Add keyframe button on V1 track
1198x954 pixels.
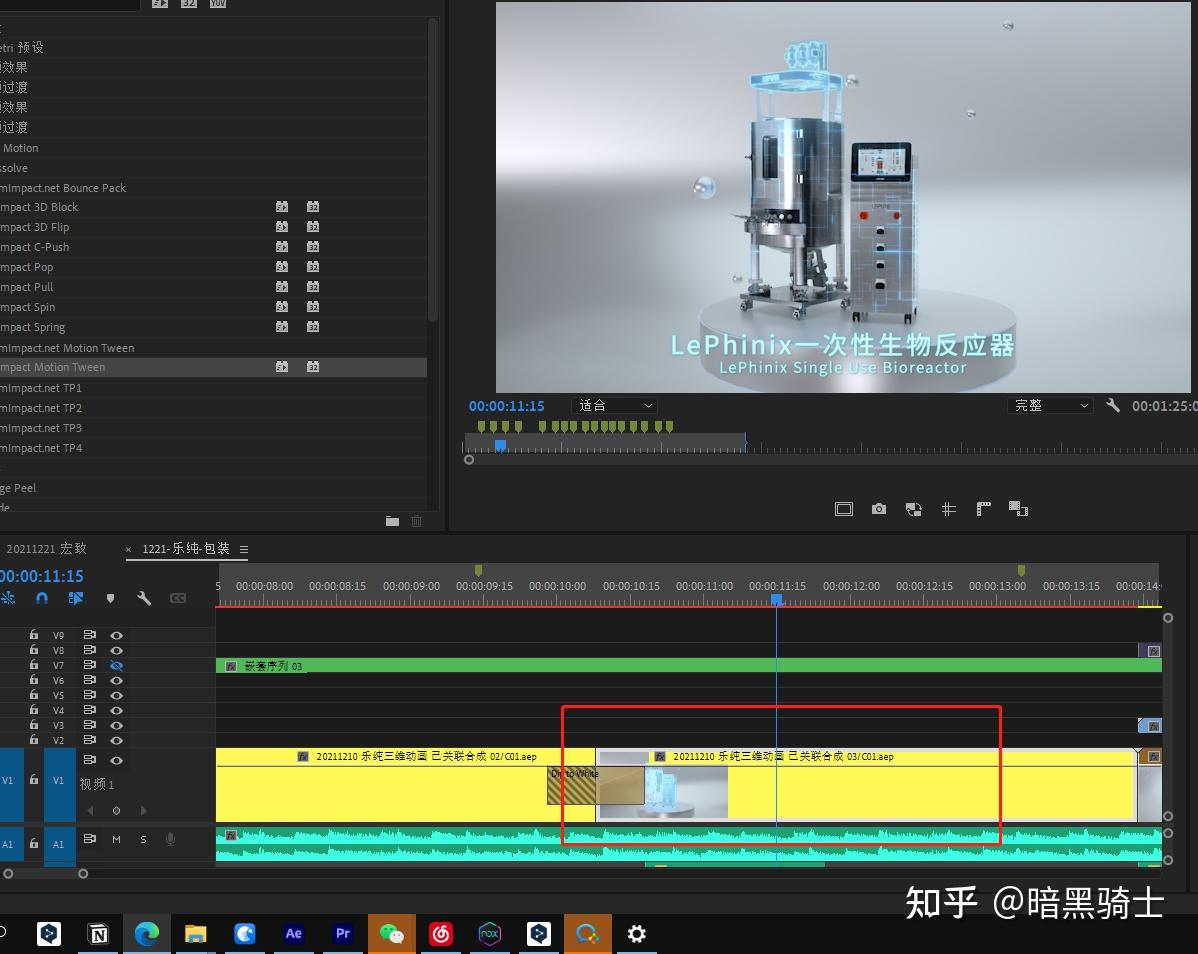[116, 810]
